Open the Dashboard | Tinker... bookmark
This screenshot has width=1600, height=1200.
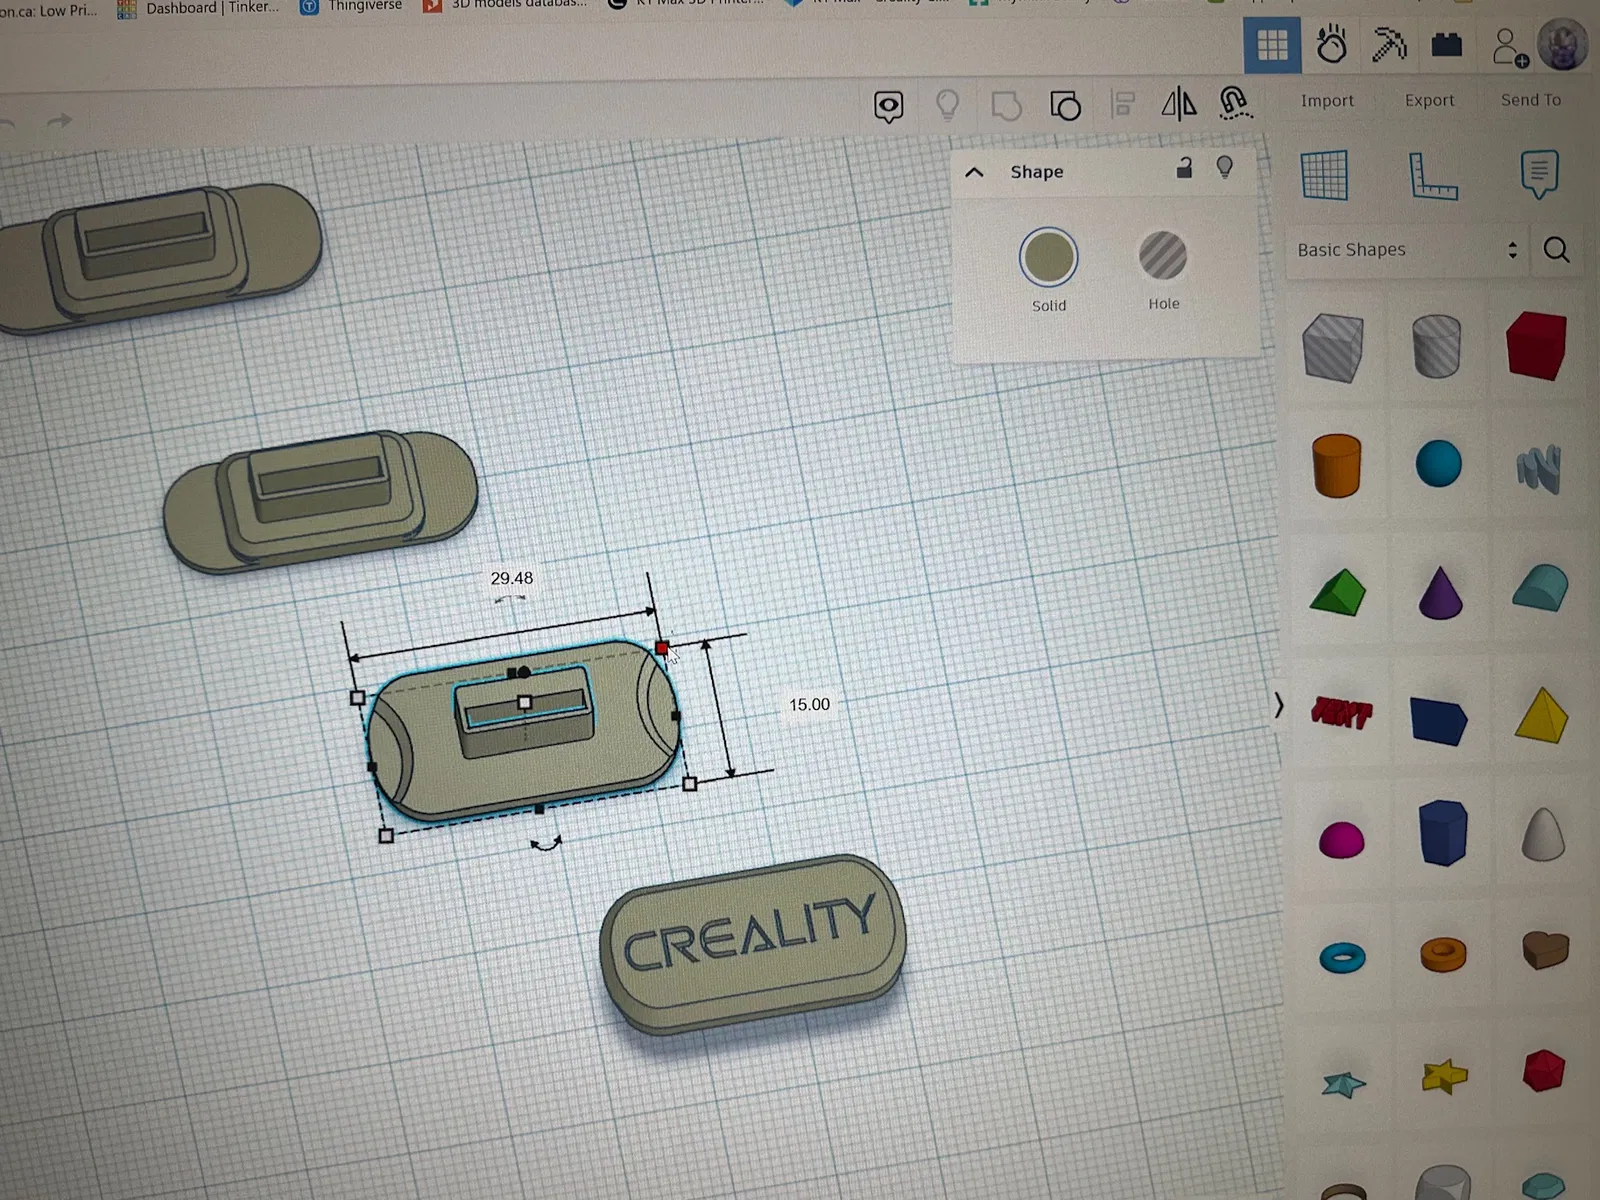(x=198, y=8)
